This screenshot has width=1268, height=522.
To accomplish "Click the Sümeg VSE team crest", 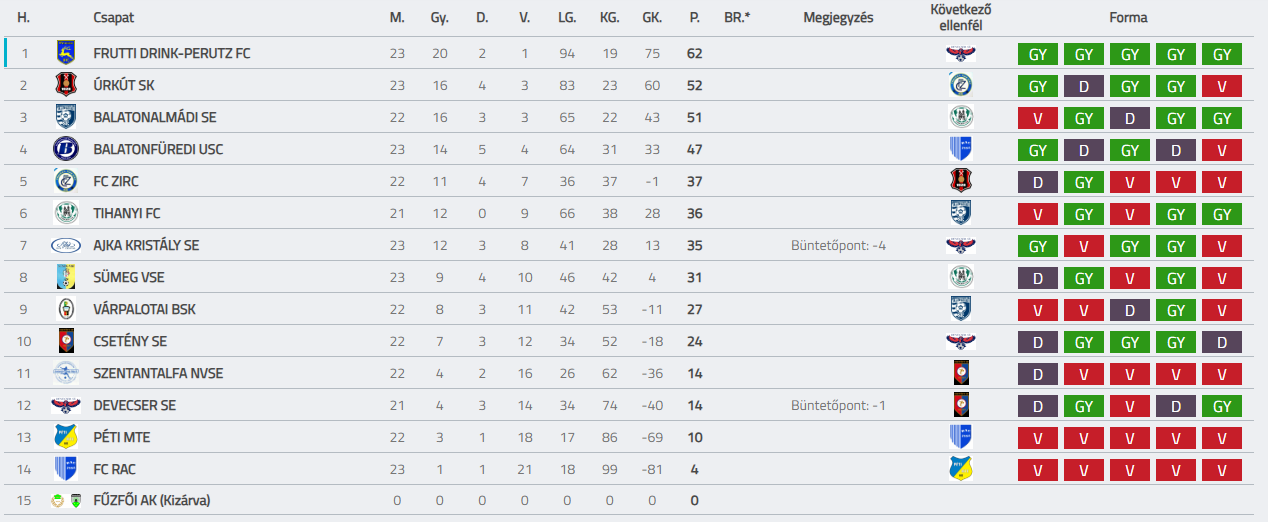I will tap(66, 277).
